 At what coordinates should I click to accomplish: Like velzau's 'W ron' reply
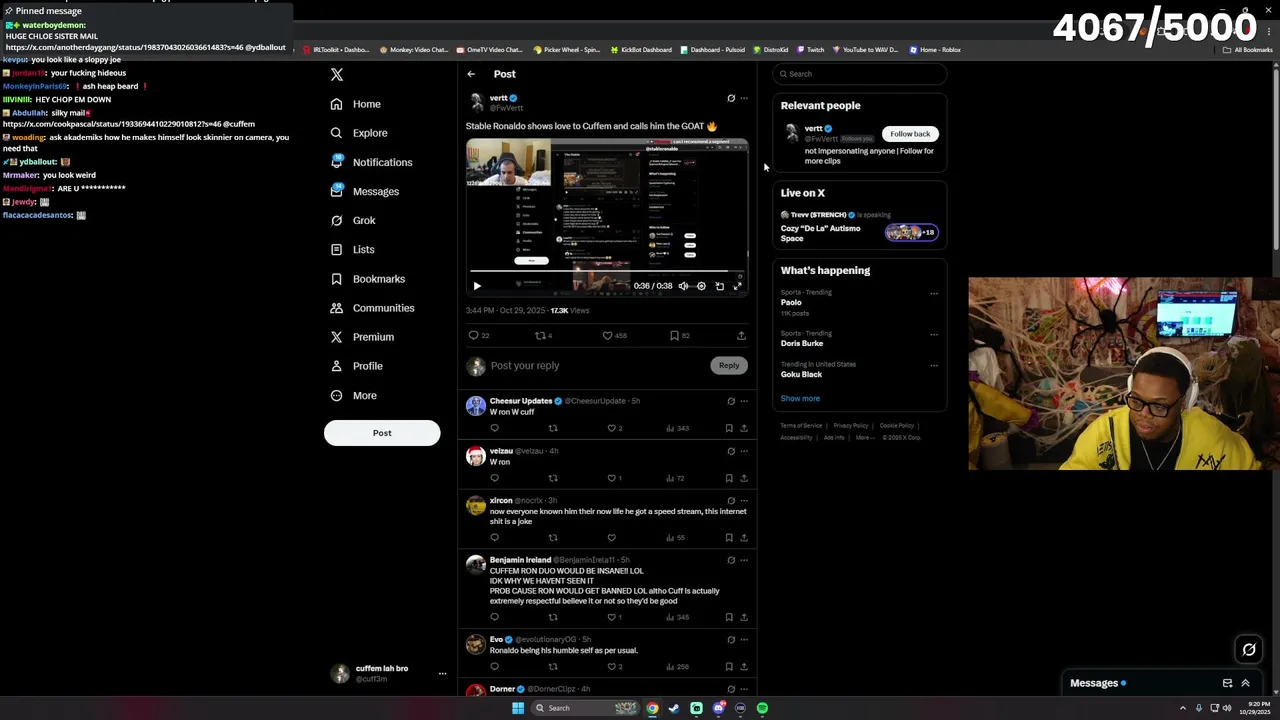(x=612, y=478)
